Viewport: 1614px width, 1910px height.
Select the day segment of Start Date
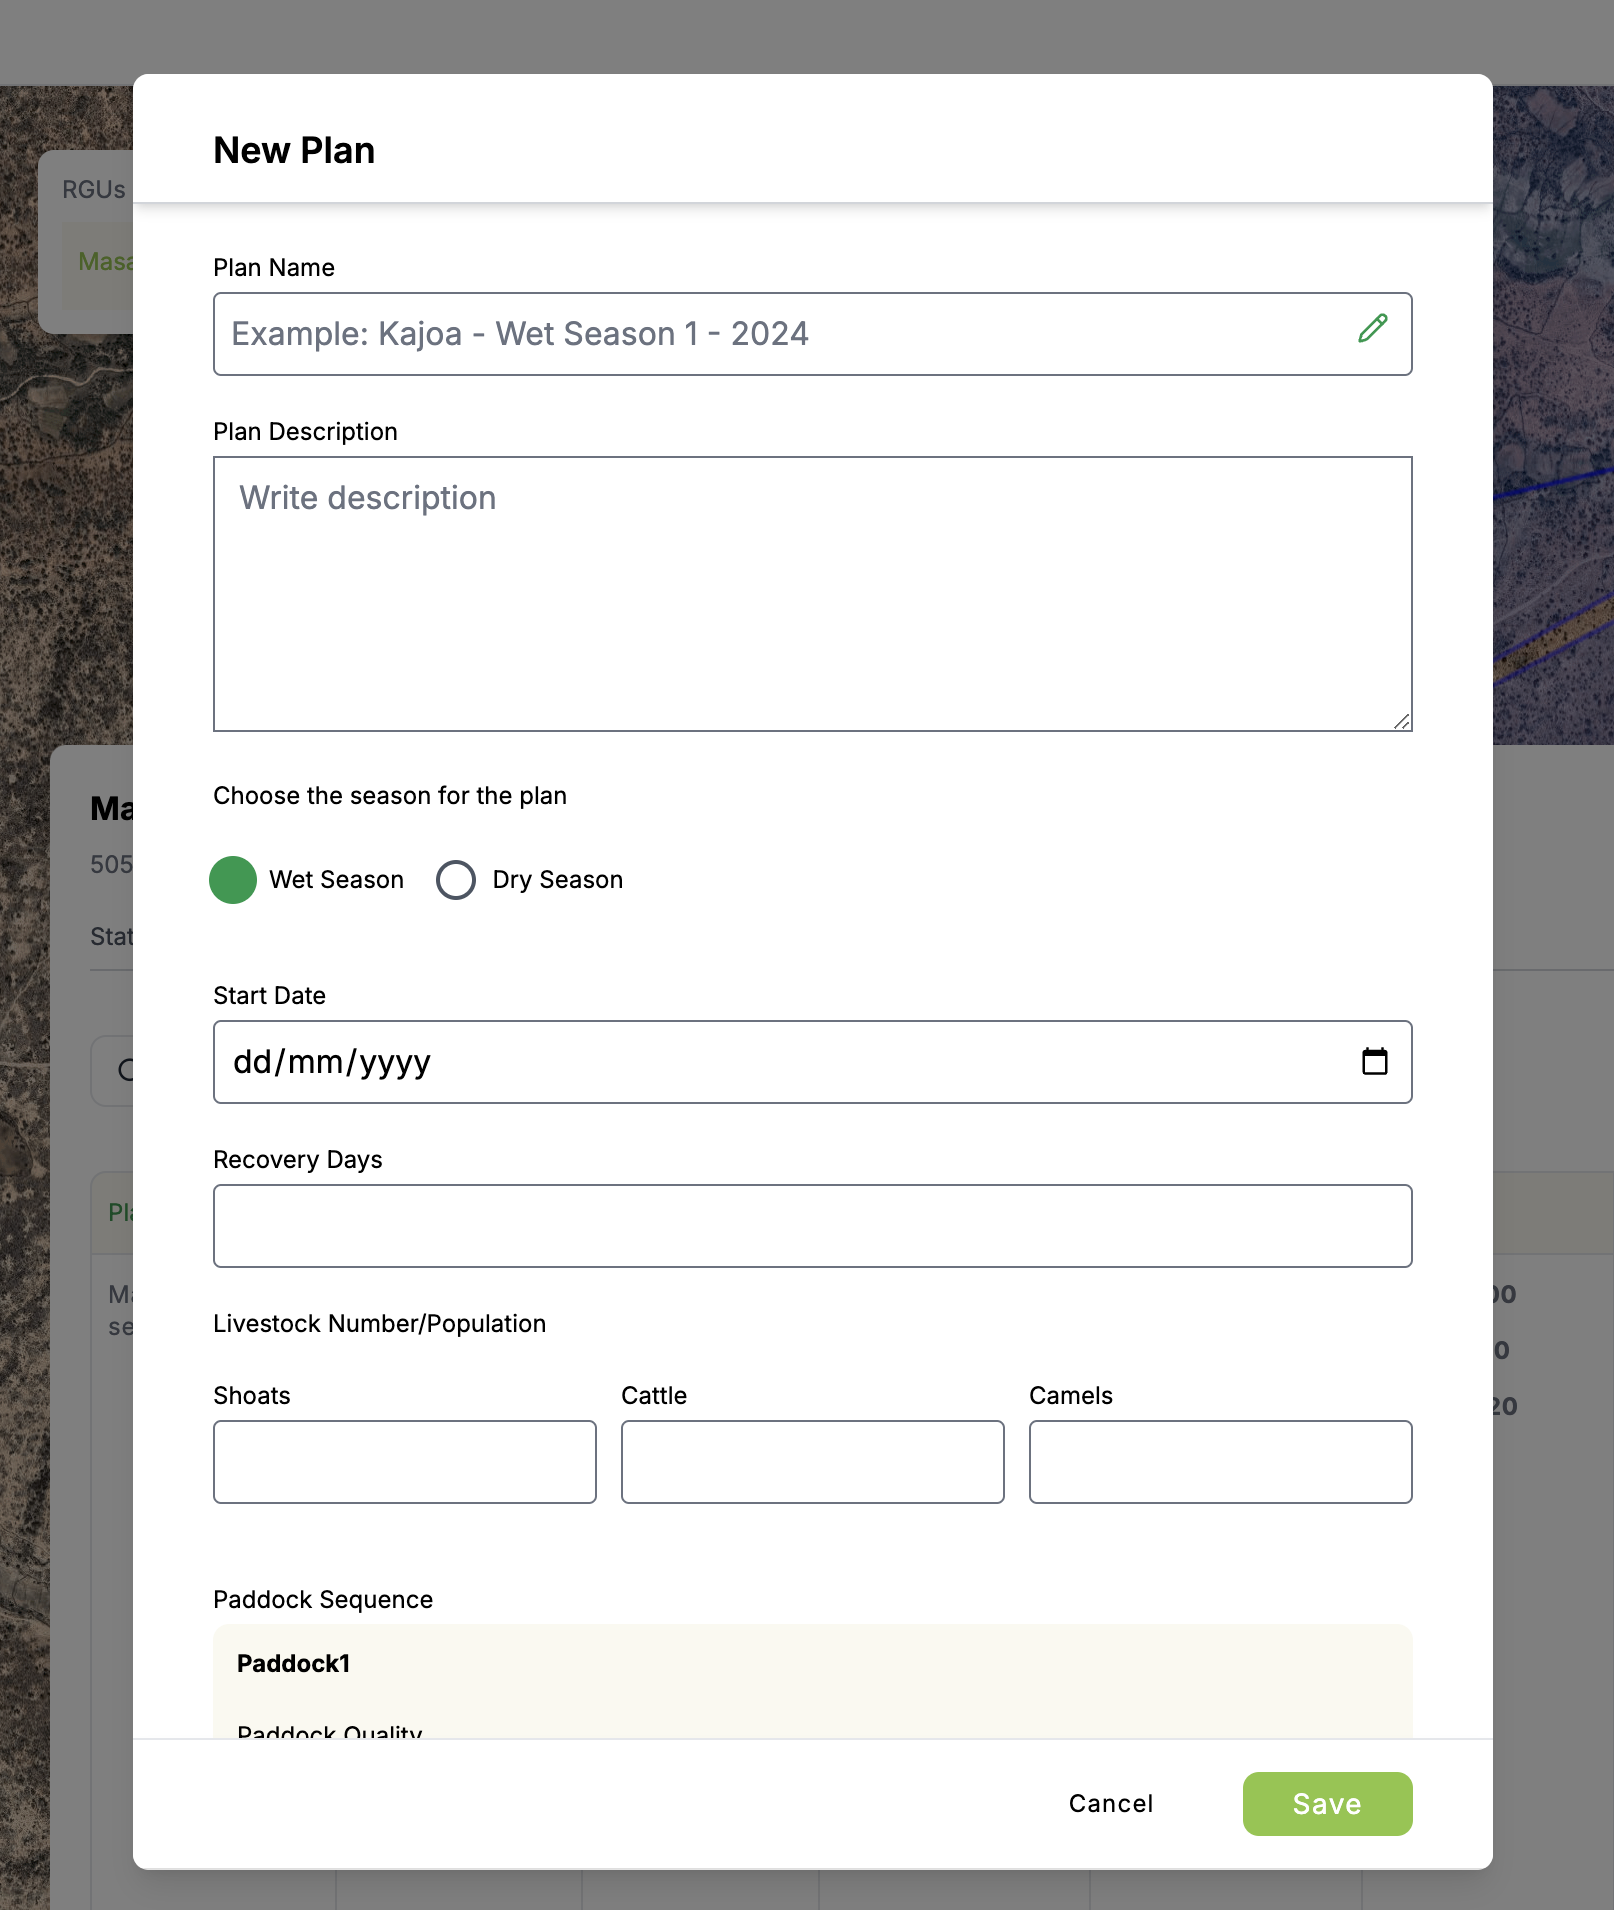point(251,1062)
